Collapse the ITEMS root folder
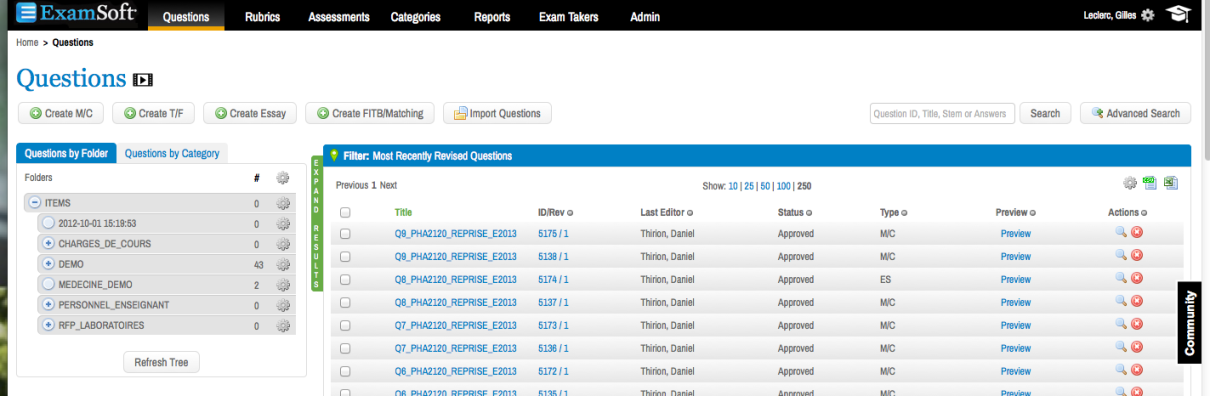The height and width of the screenshot is (396, 1210). coord(34,203)
